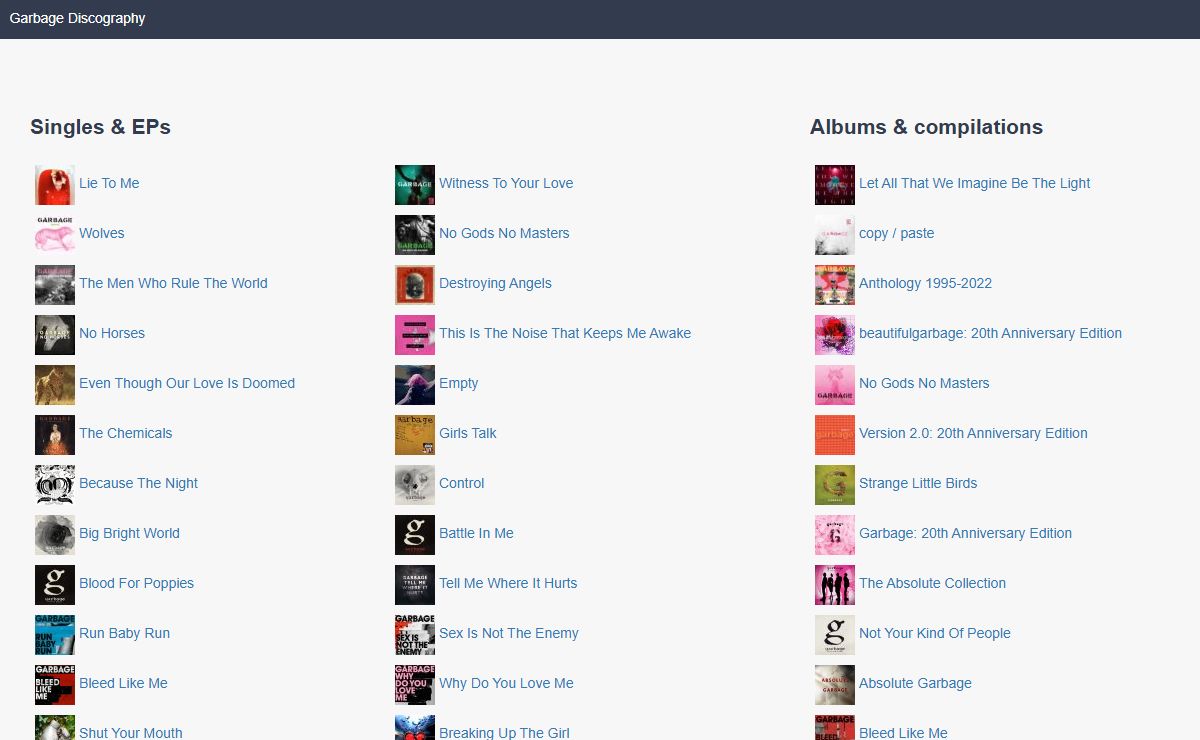This screenshot has width=1200, height=740.
Task: Open the Destroying Angels link
Action: tap(495, 283)
